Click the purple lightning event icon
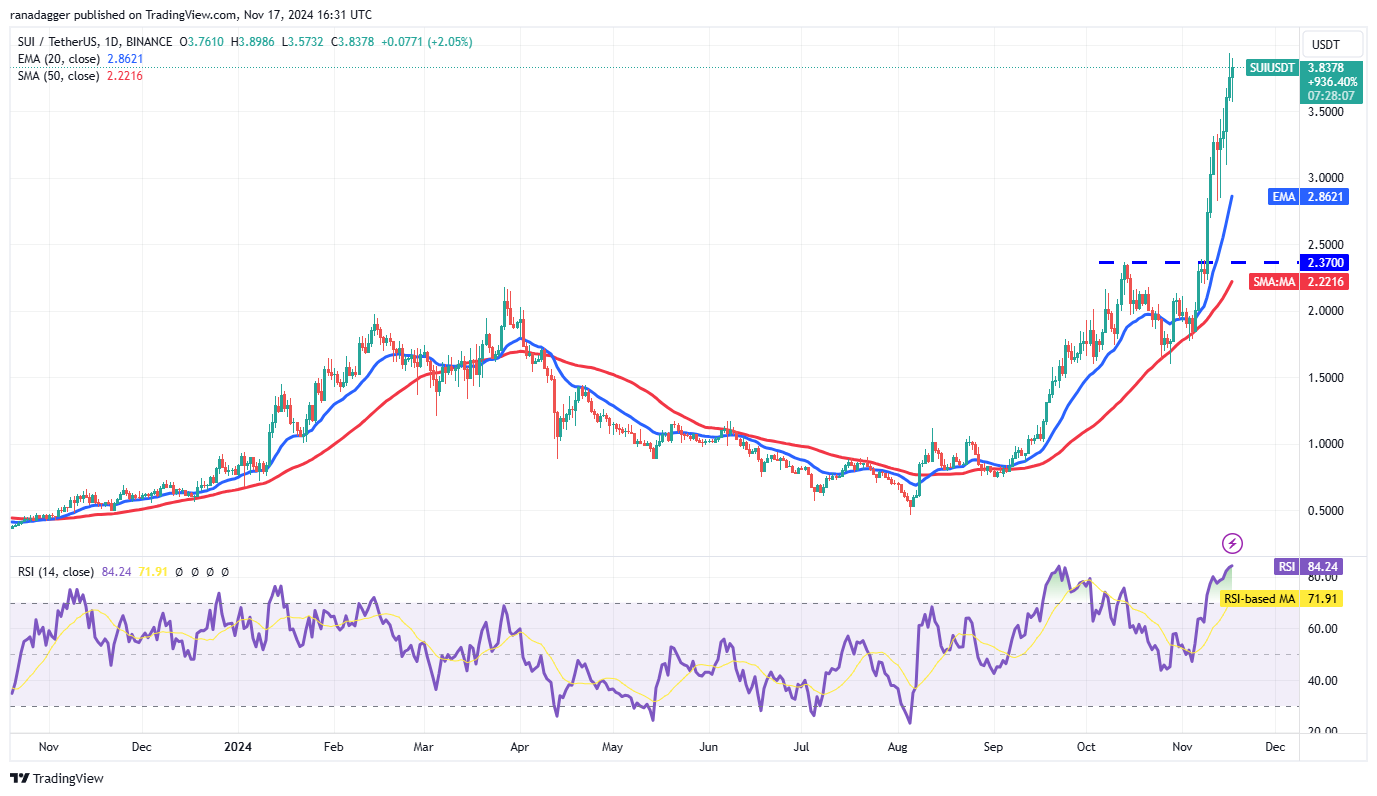The width and height of the screenshot is (1377, 796). 1233,543
